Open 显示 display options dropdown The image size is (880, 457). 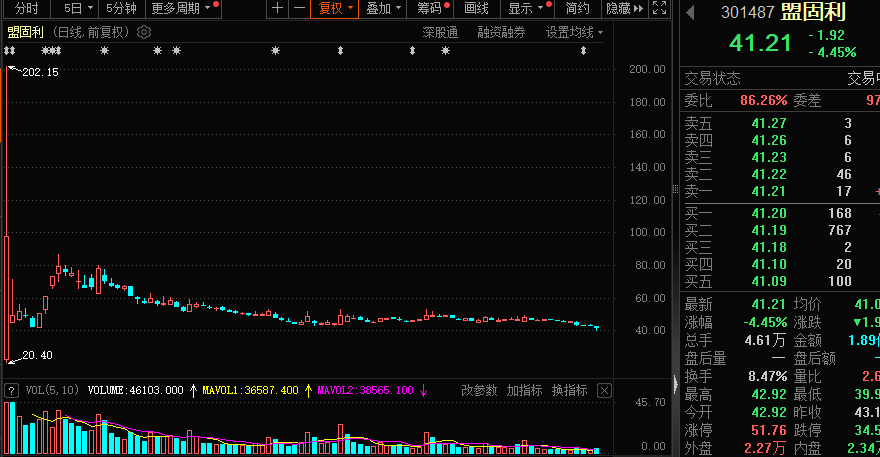coord(526,8)
